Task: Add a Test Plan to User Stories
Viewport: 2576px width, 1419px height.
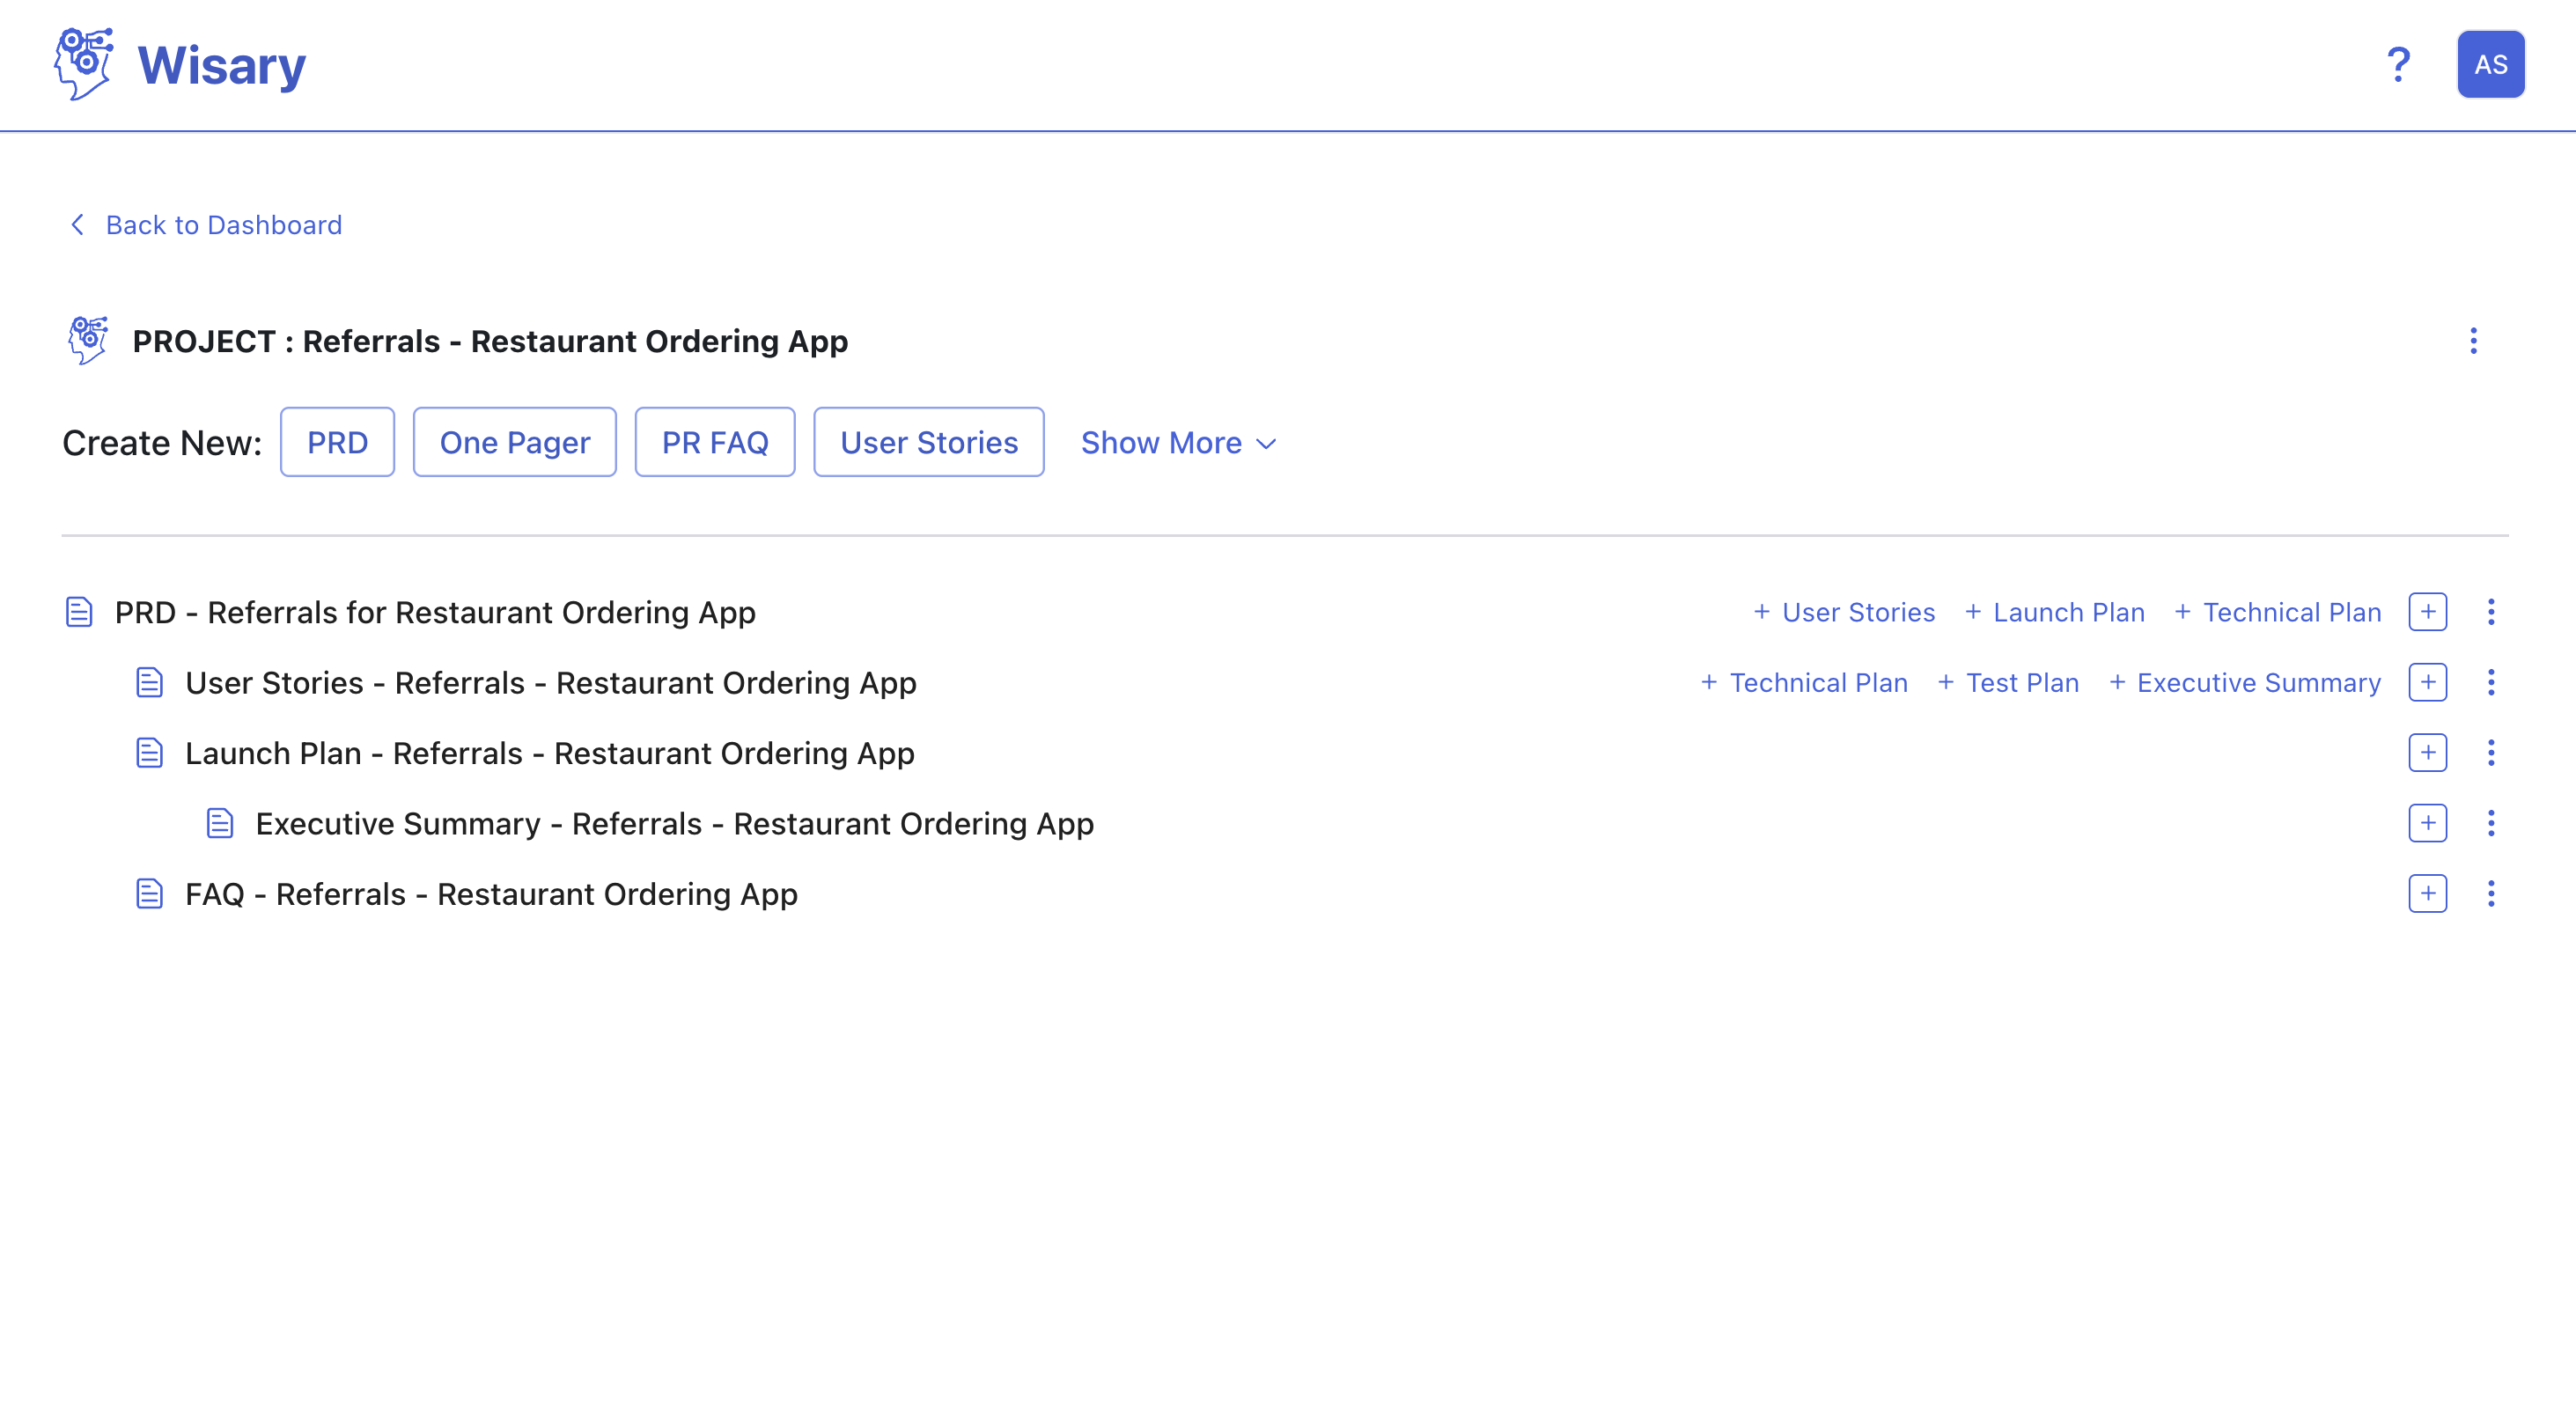Action: point(2008,683)
